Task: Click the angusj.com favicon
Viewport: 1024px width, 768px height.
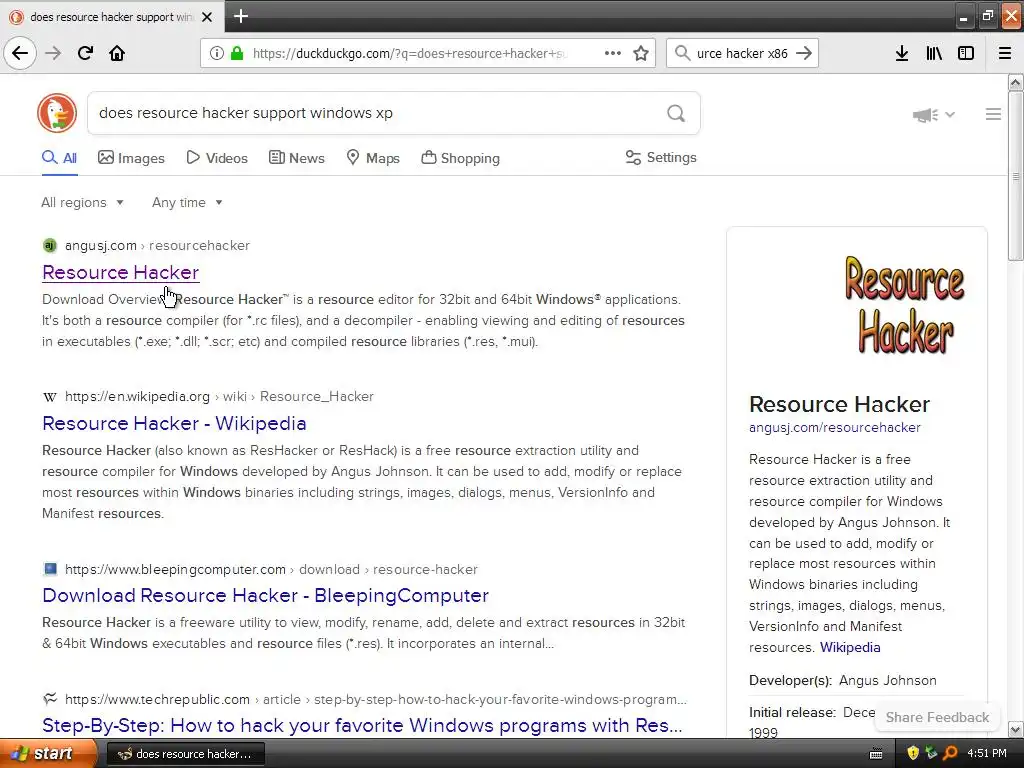Action: coord(50,246)
